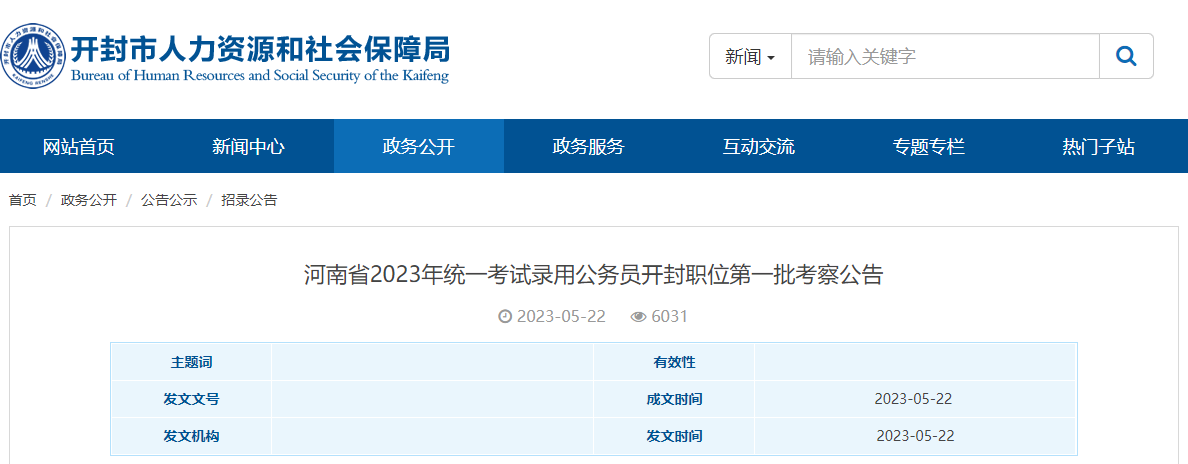
Task: Type in the 请输入关键字 search field
Action: pos(944,57)
